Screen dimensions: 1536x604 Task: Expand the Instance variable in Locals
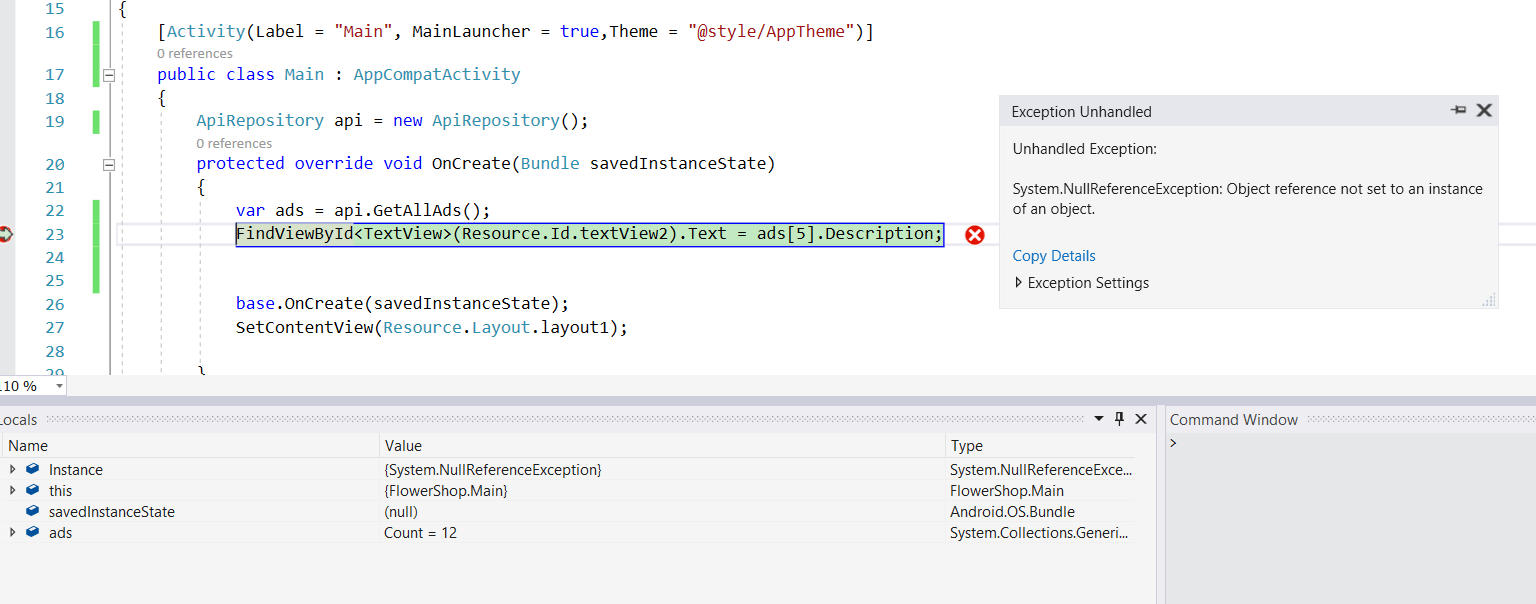12,470
